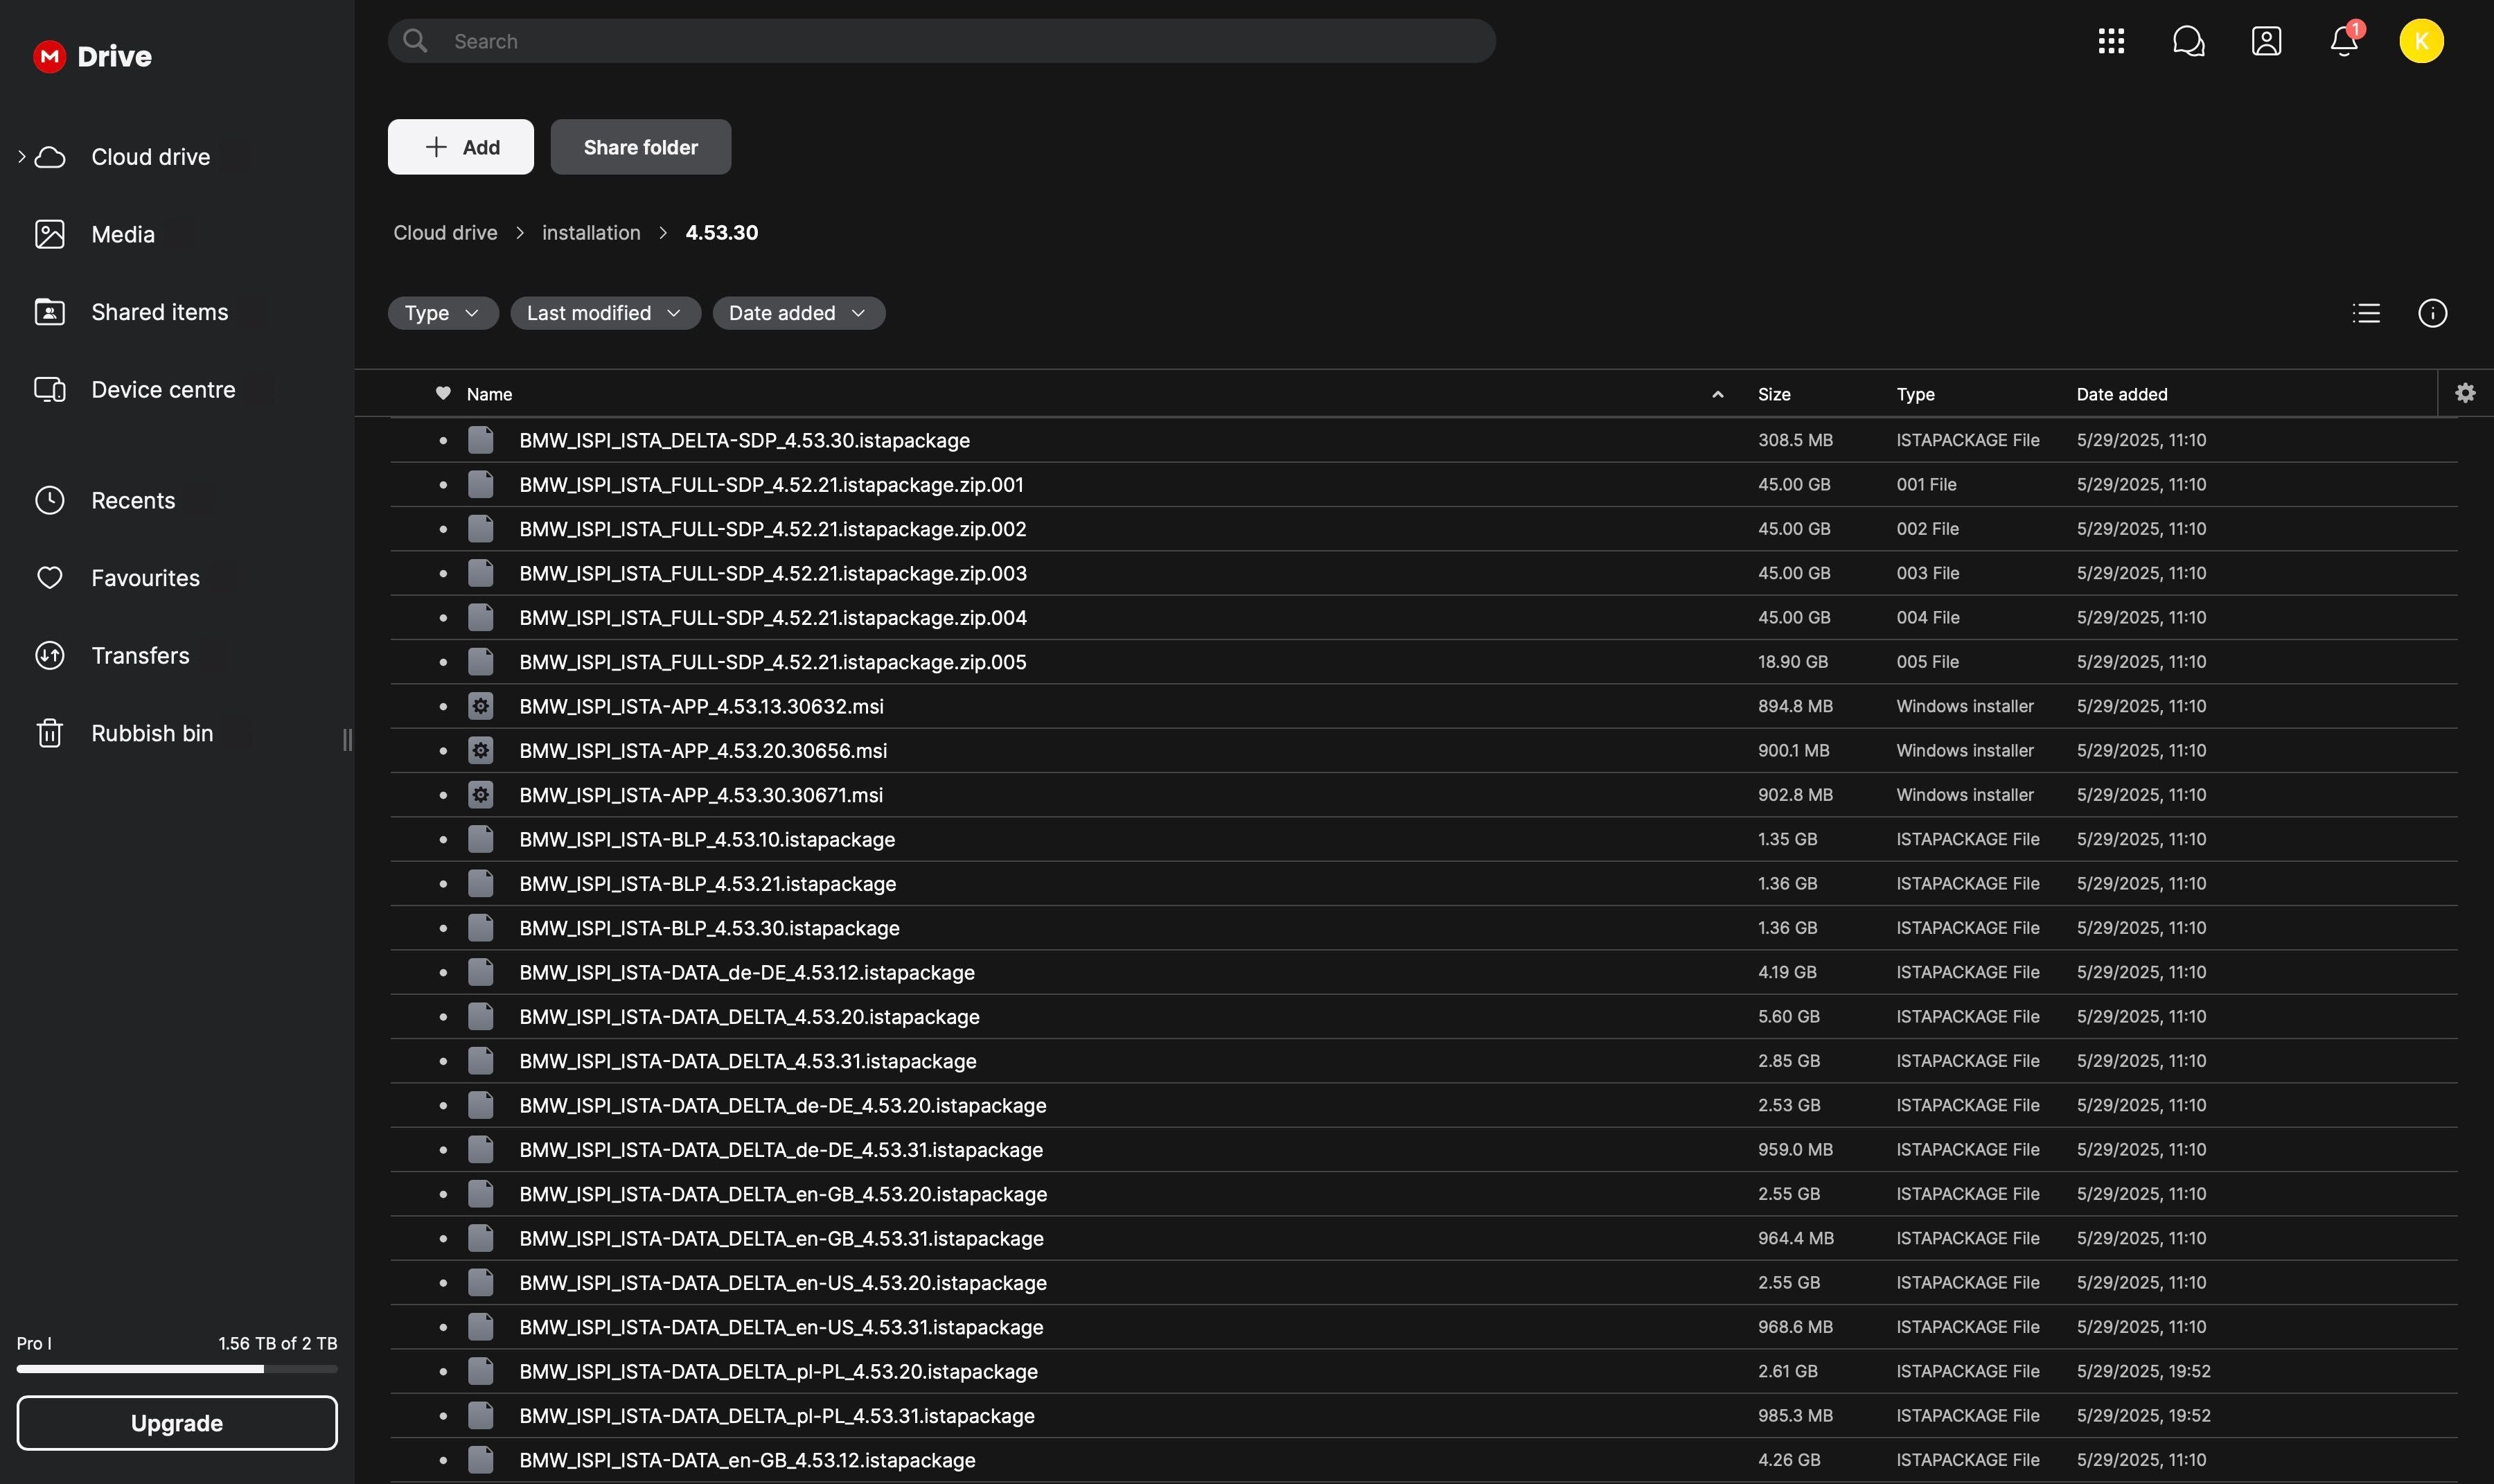The height and width of the screenshot is (1484, 2494).
Task: Navigate to Cloud drive breadcrumb
Action: point(445,232)
